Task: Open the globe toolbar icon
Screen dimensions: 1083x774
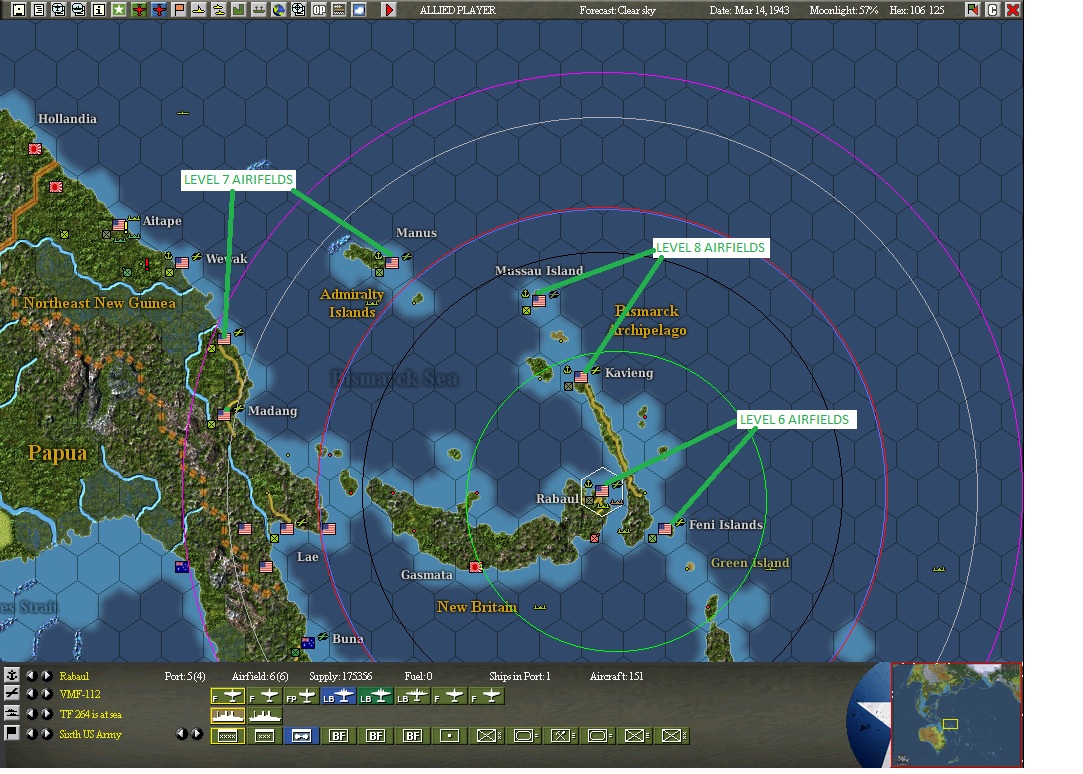Action: tap(278, 10)
